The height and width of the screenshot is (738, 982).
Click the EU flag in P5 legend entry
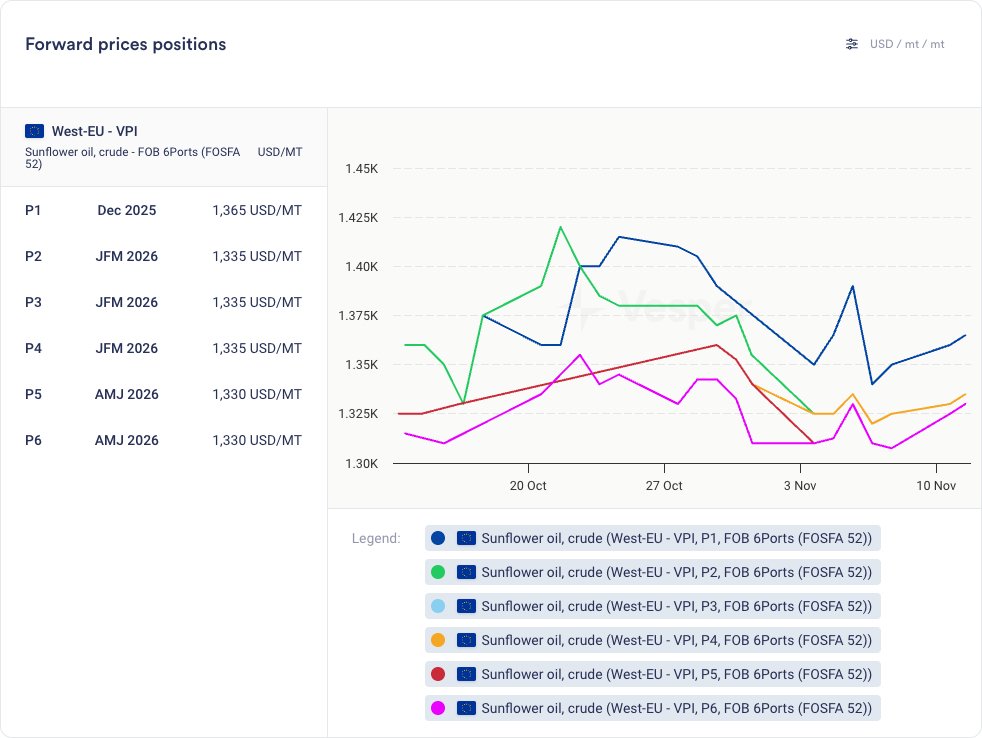466,674
